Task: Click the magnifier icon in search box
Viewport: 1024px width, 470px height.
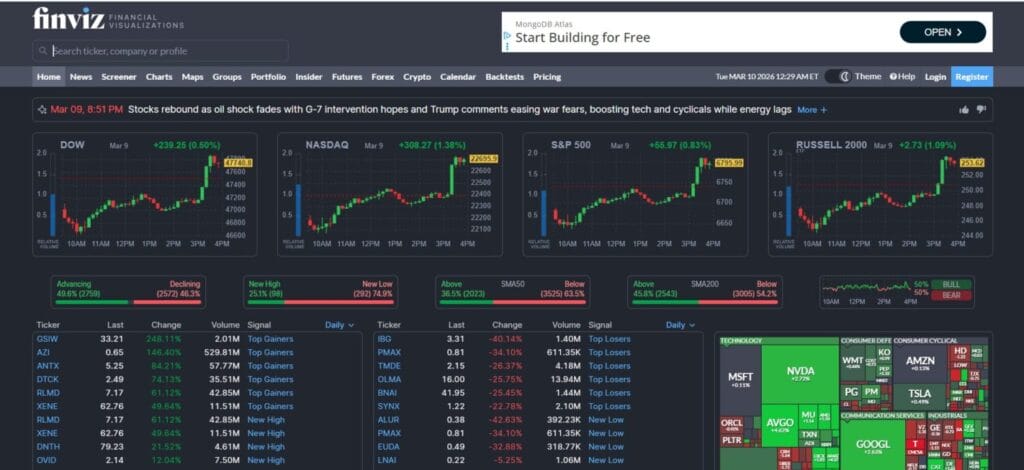Action: [x=43, y=51]
